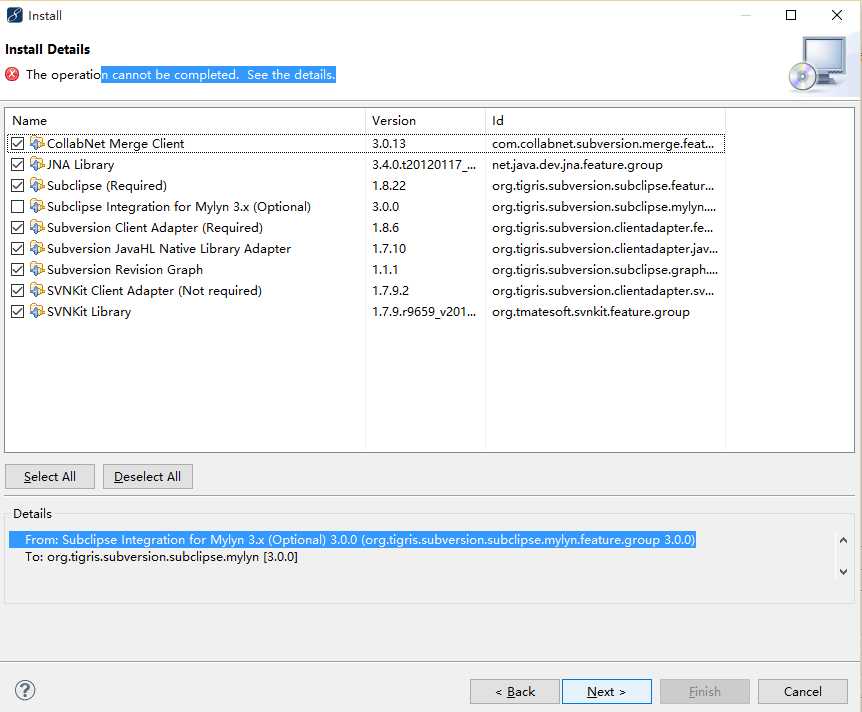Go back with the < Back button
This screenshot has height=712, width=862.
(x=515, y=692)
